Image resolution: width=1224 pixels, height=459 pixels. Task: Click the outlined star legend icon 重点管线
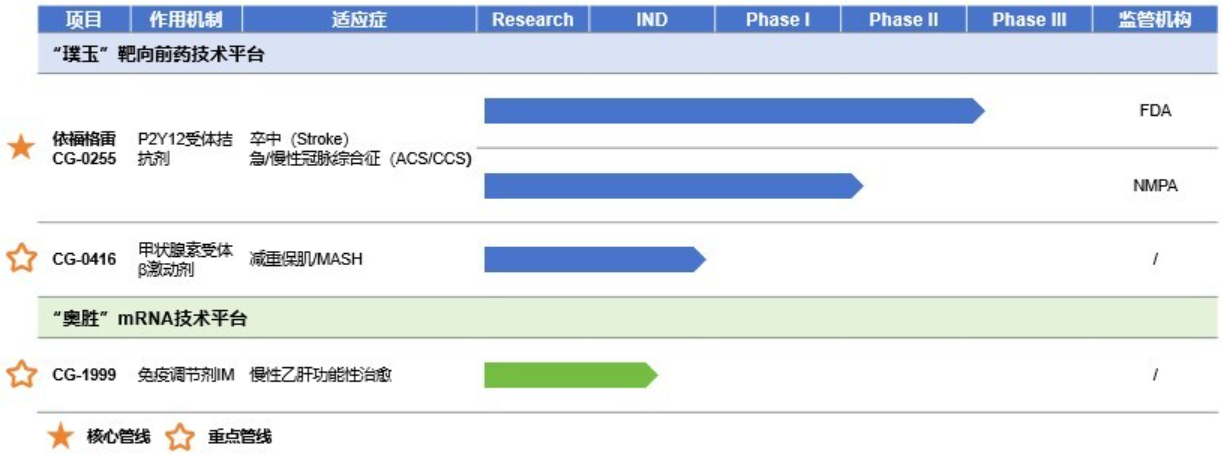coord(180,437)
